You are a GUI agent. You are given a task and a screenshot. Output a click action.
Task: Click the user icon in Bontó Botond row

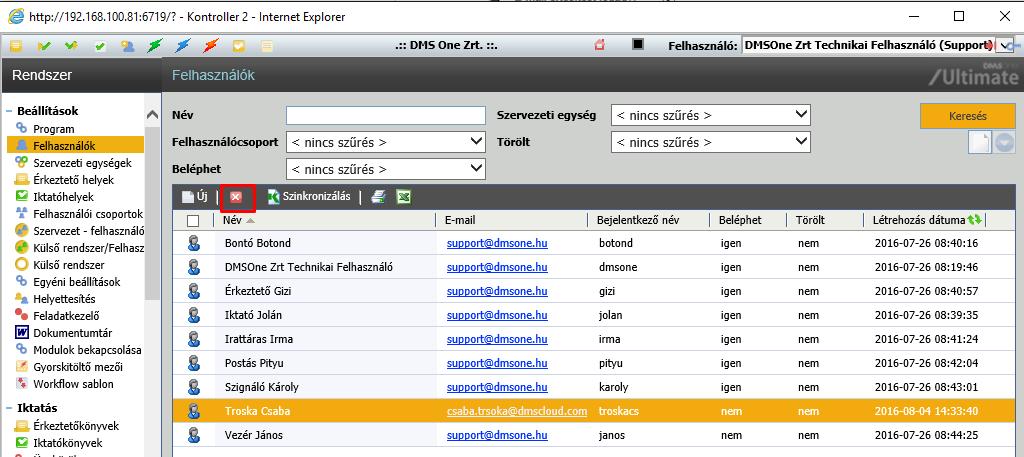coord(193,243)
